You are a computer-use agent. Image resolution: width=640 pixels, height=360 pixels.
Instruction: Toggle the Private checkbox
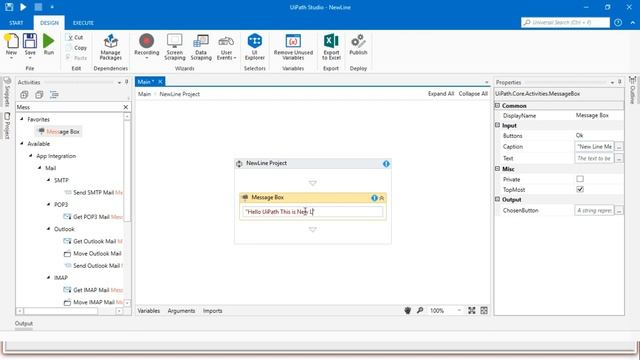[x=580, y=179]
